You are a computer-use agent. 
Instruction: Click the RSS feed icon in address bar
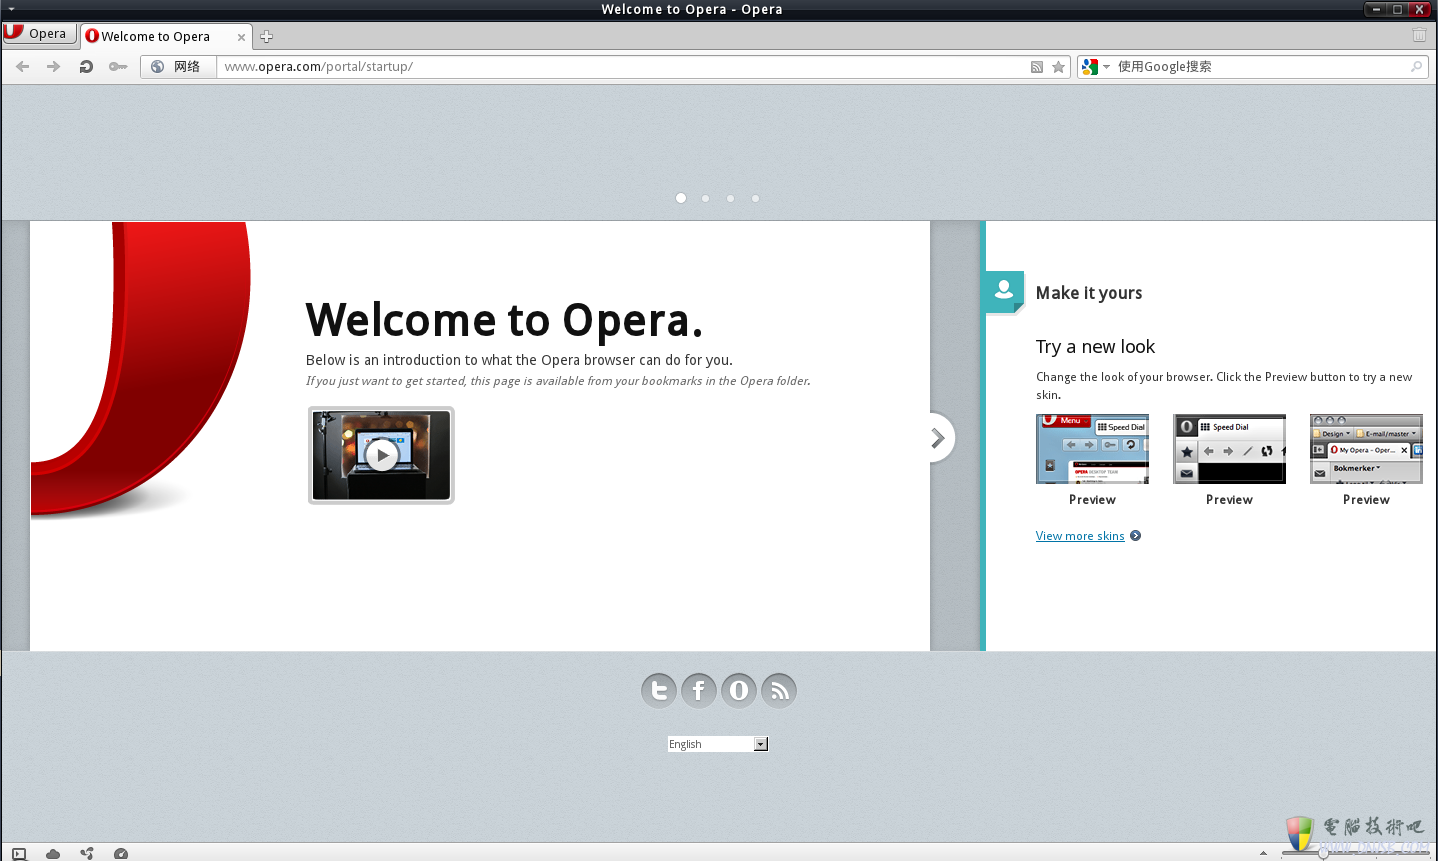[1037, 67]
